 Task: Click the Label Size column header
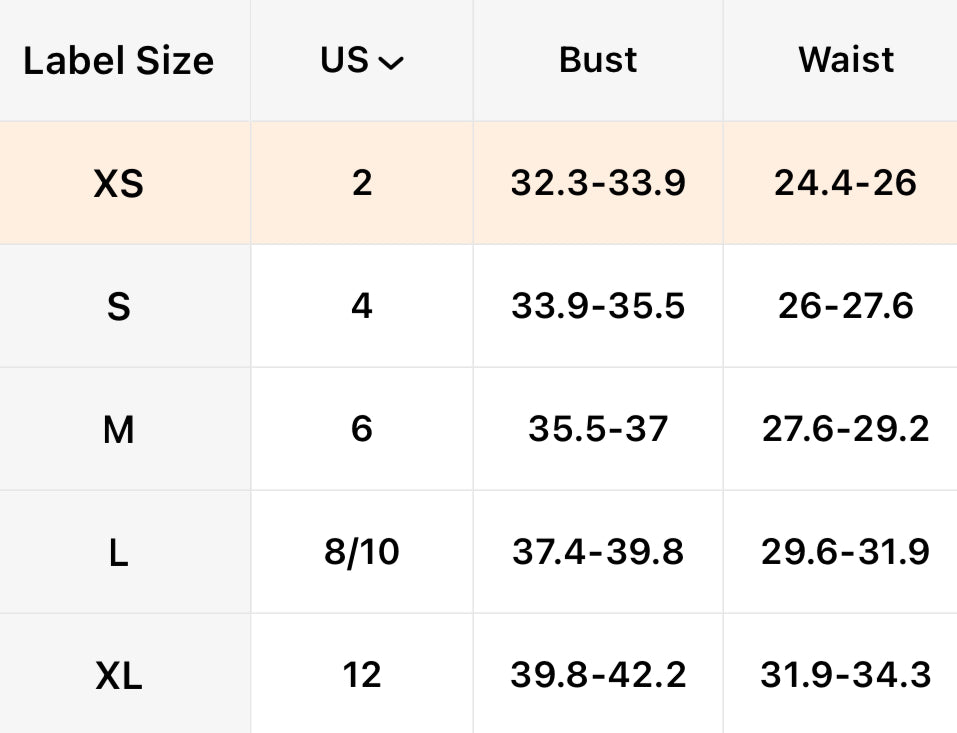118,61
